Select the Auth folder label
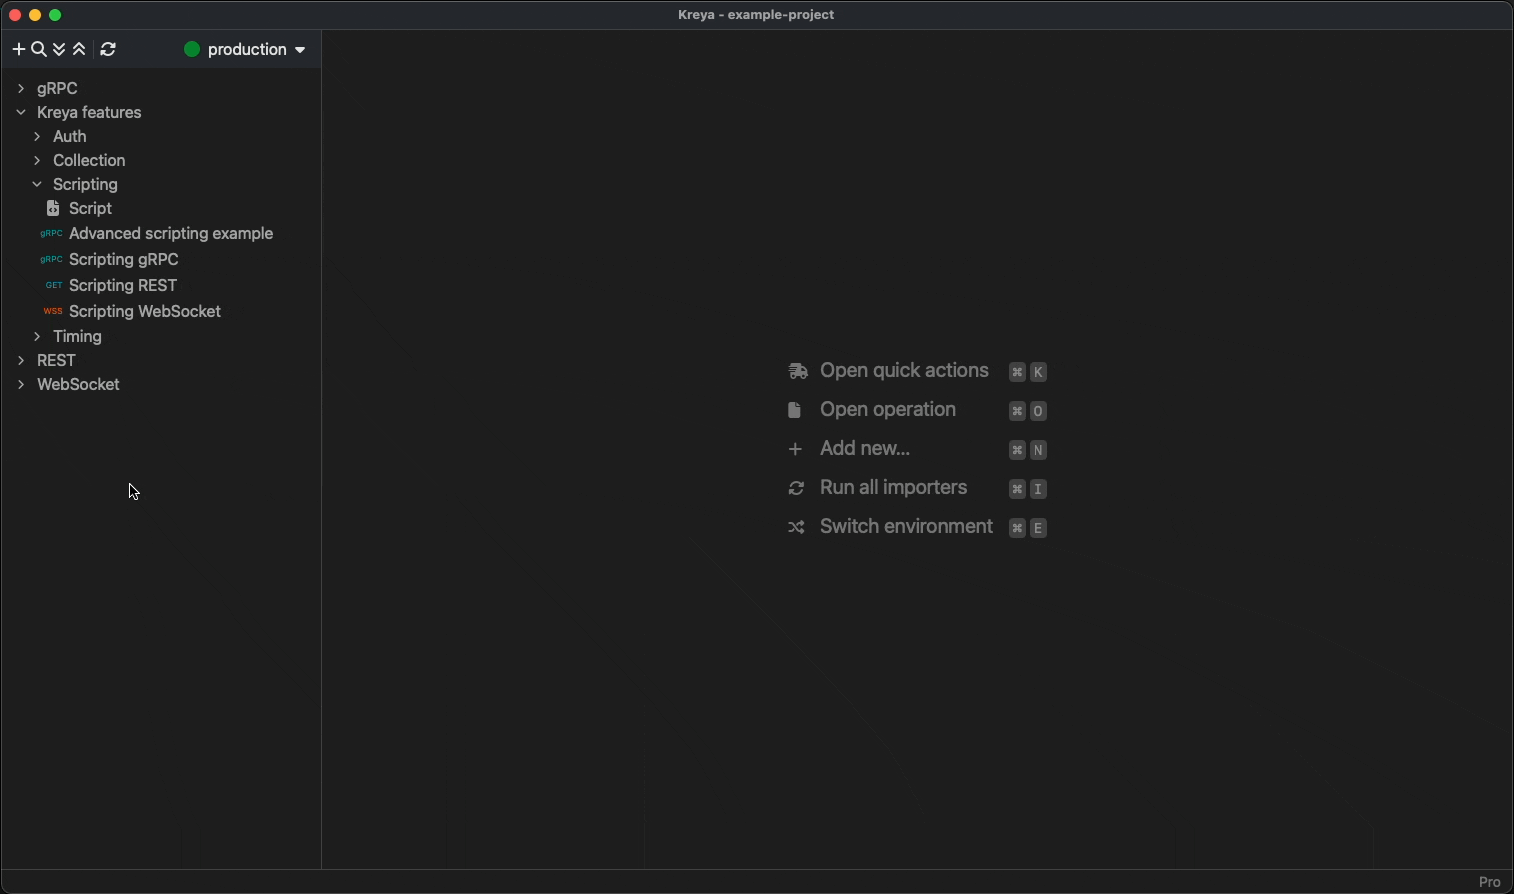Screen dimensions: 1514x894 click(70, 137)
